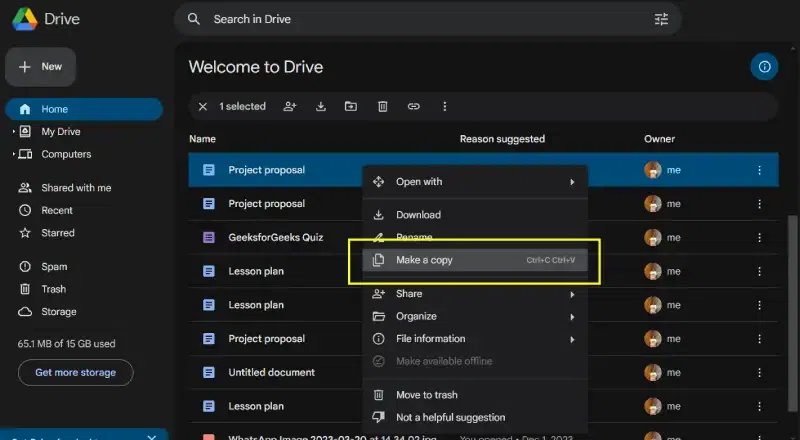
Task: Select File information menu entry
Action: click(x=475, y=338)
